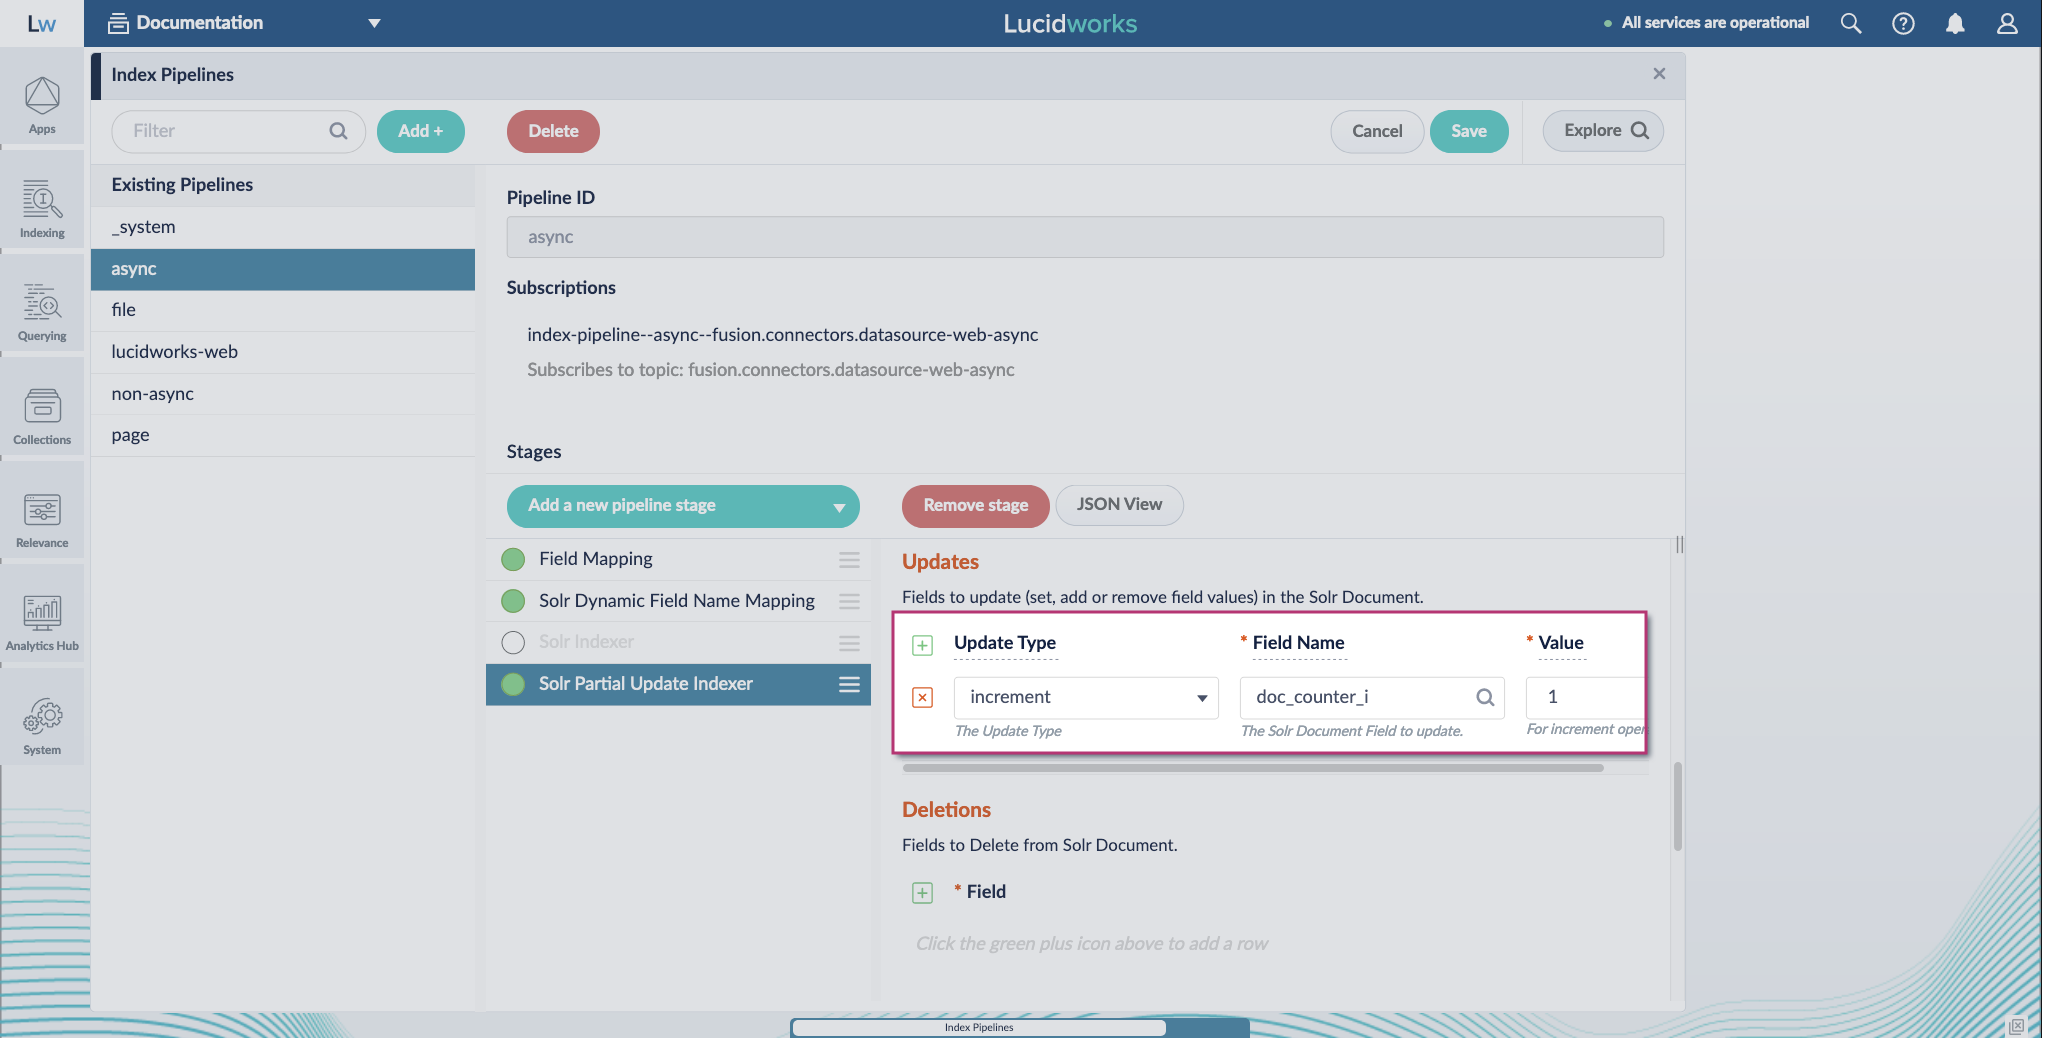The width and height of the screenshot is (2047, 1042).
Task: Click the Add + button
Action: click(x=420, y=131)
